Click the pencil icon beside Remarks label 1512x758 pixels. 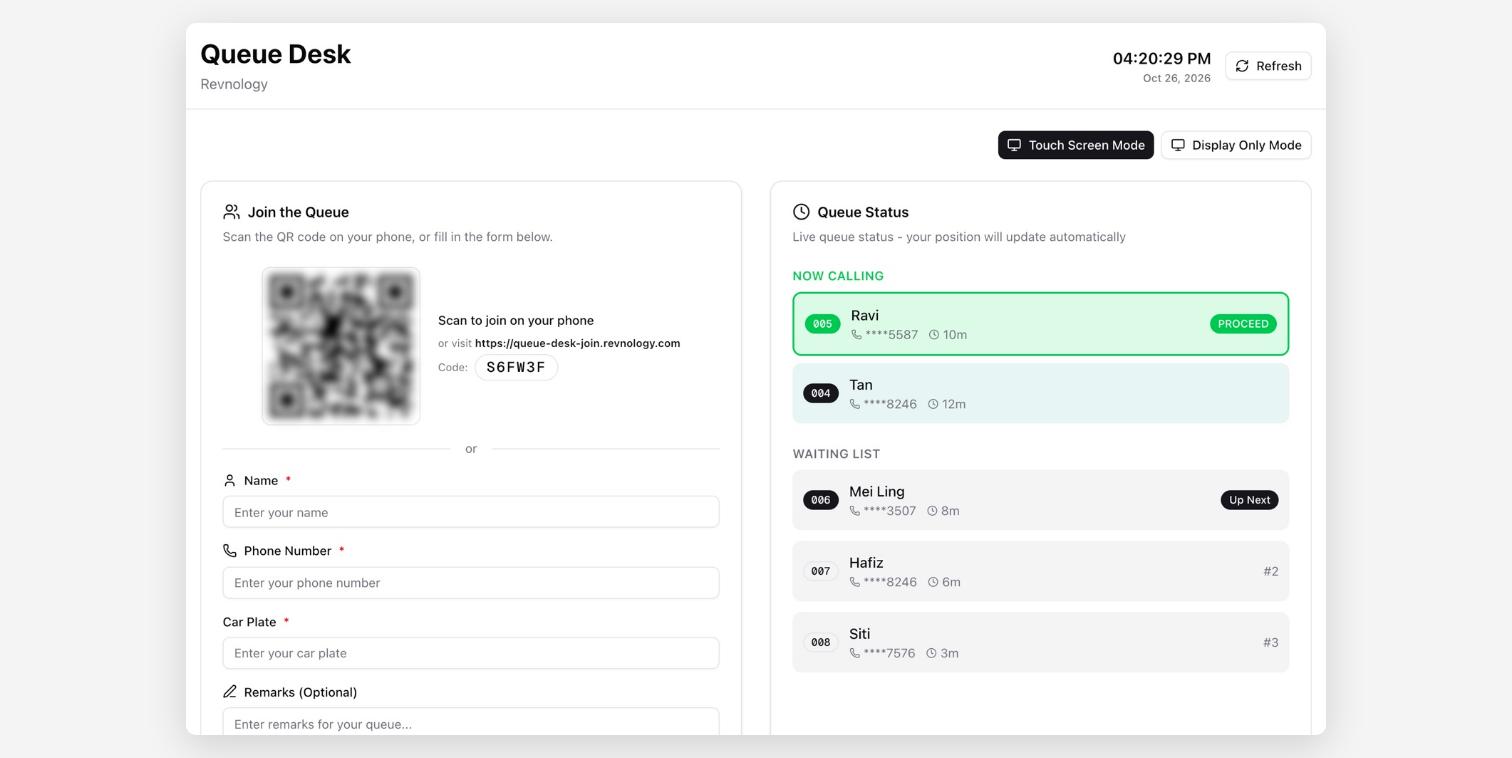tap(230, 692)
